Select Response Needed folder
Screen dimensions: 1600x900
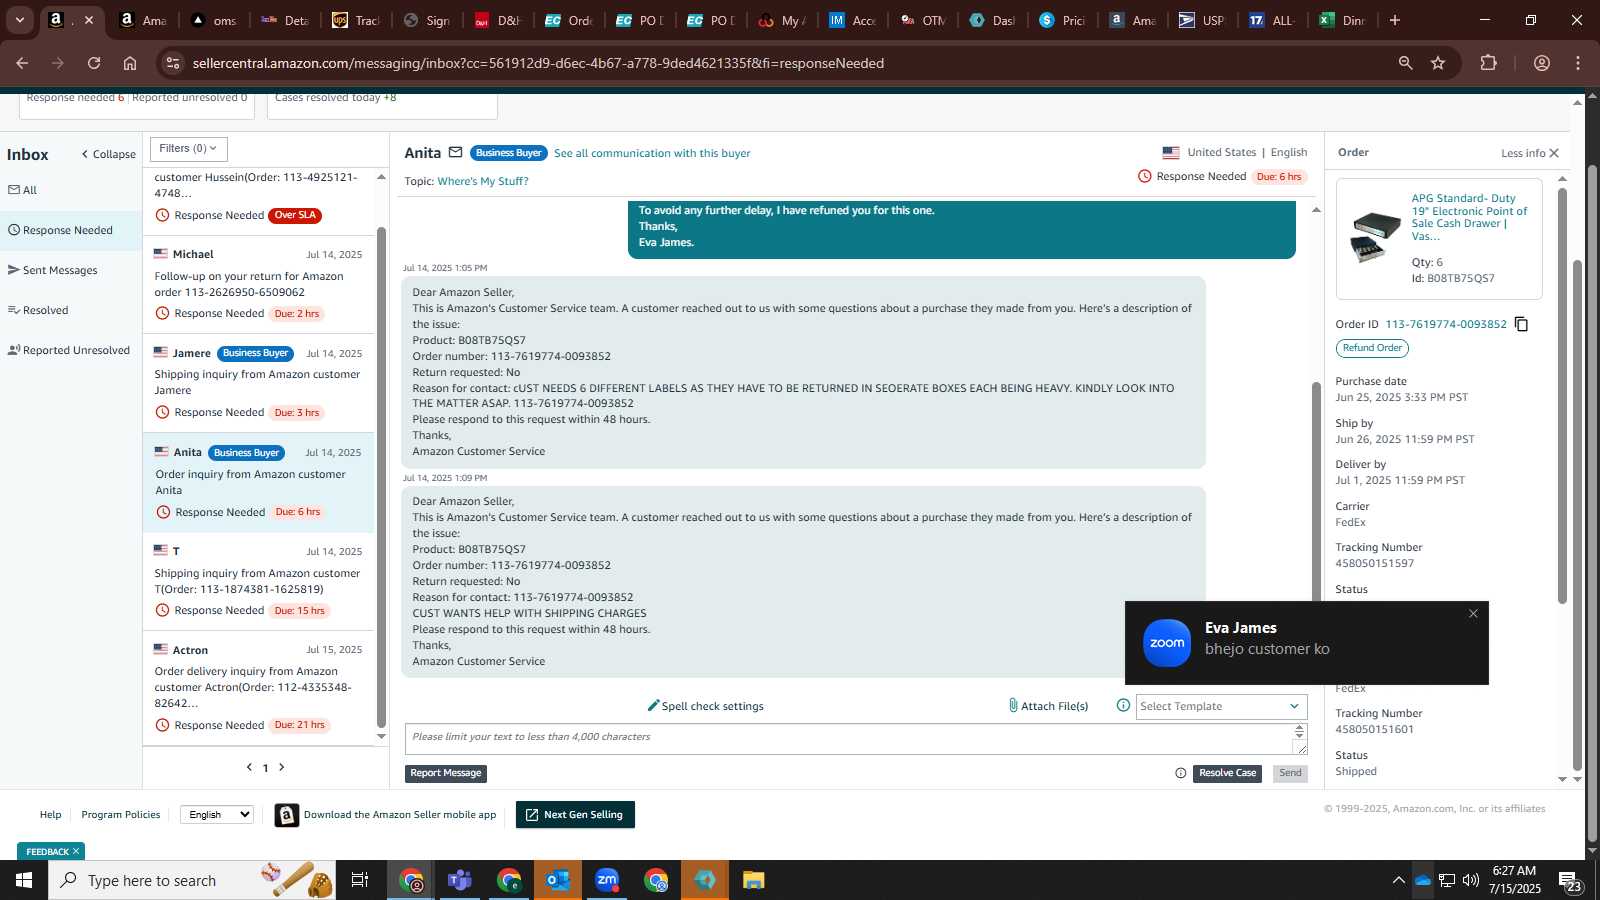[x=71, y=230]
